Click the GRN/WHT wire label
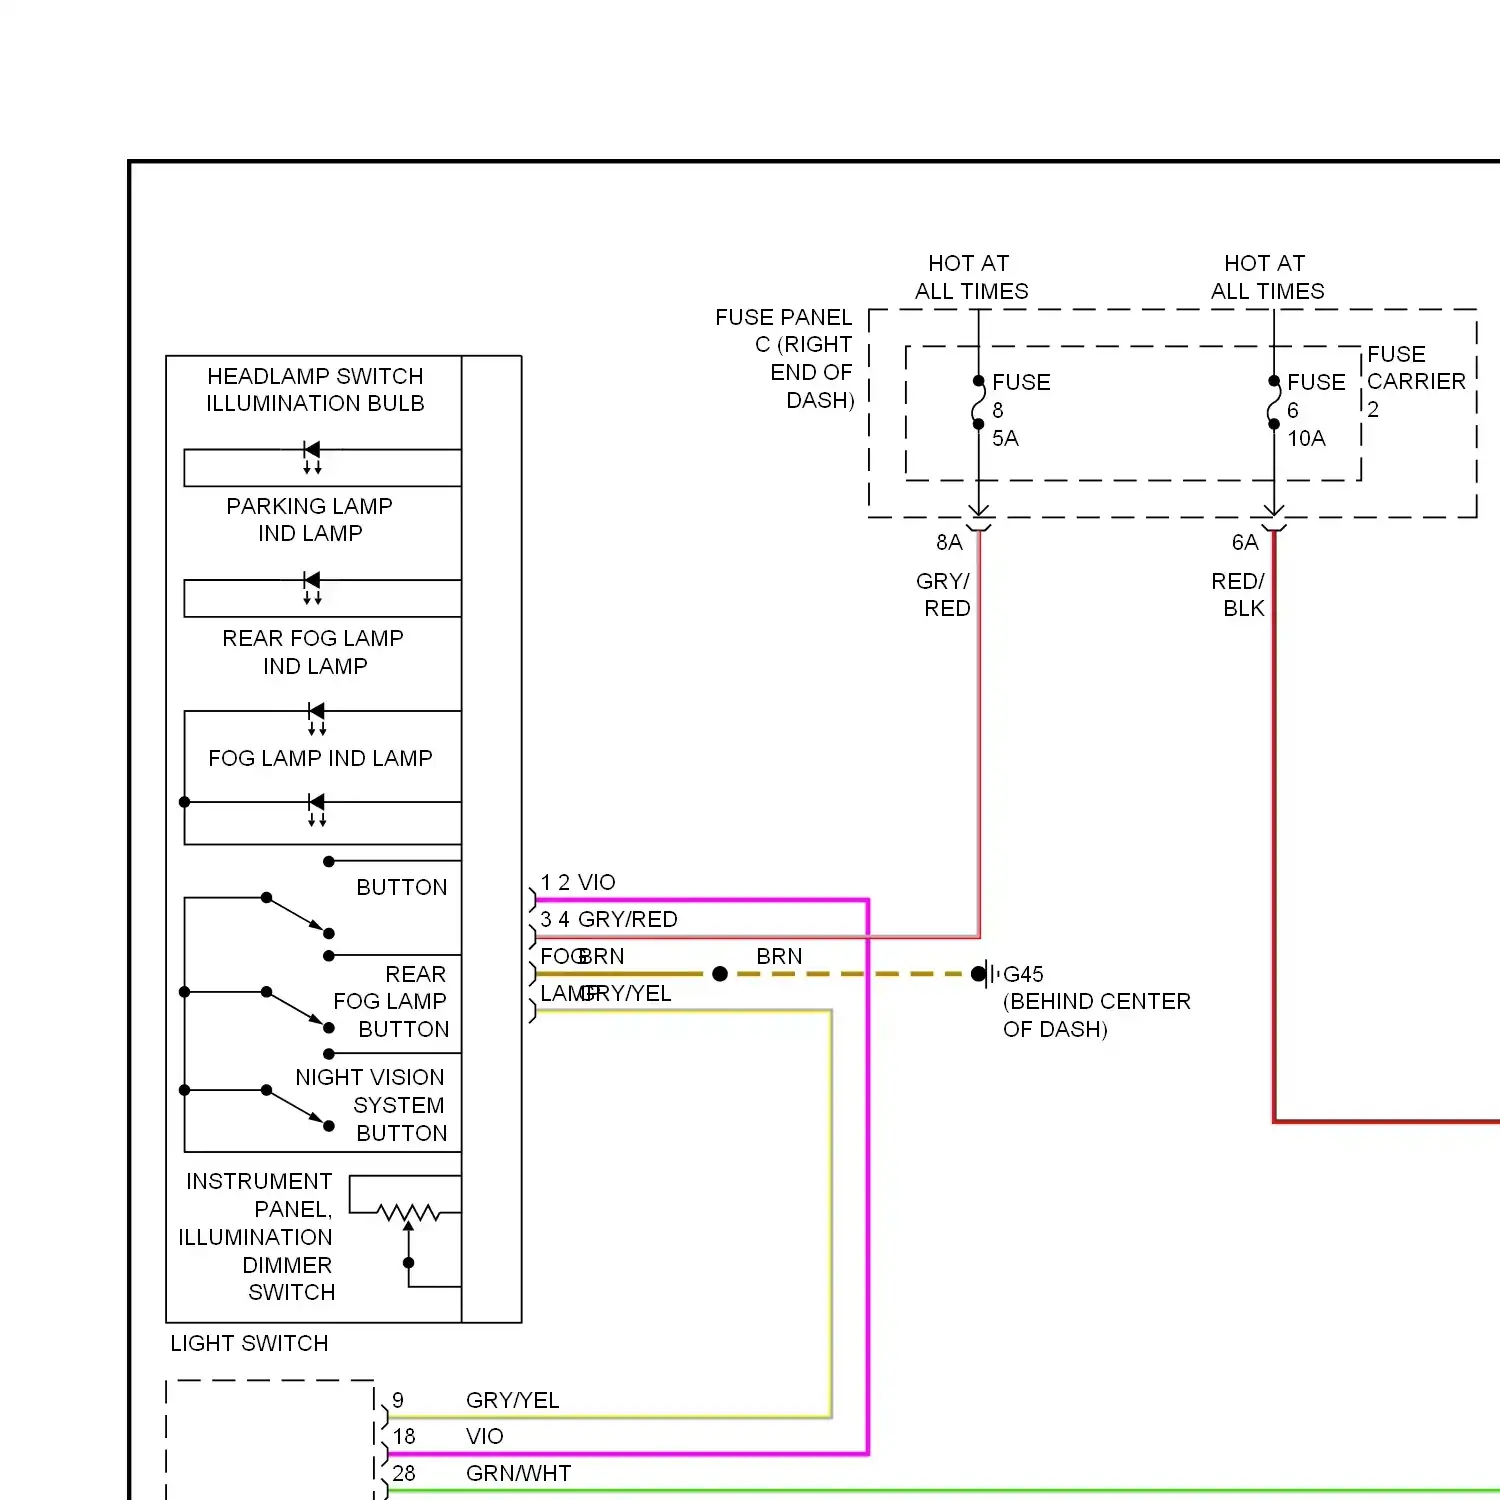Viewport: 1500px width, 1500px height. point(518,1473)
